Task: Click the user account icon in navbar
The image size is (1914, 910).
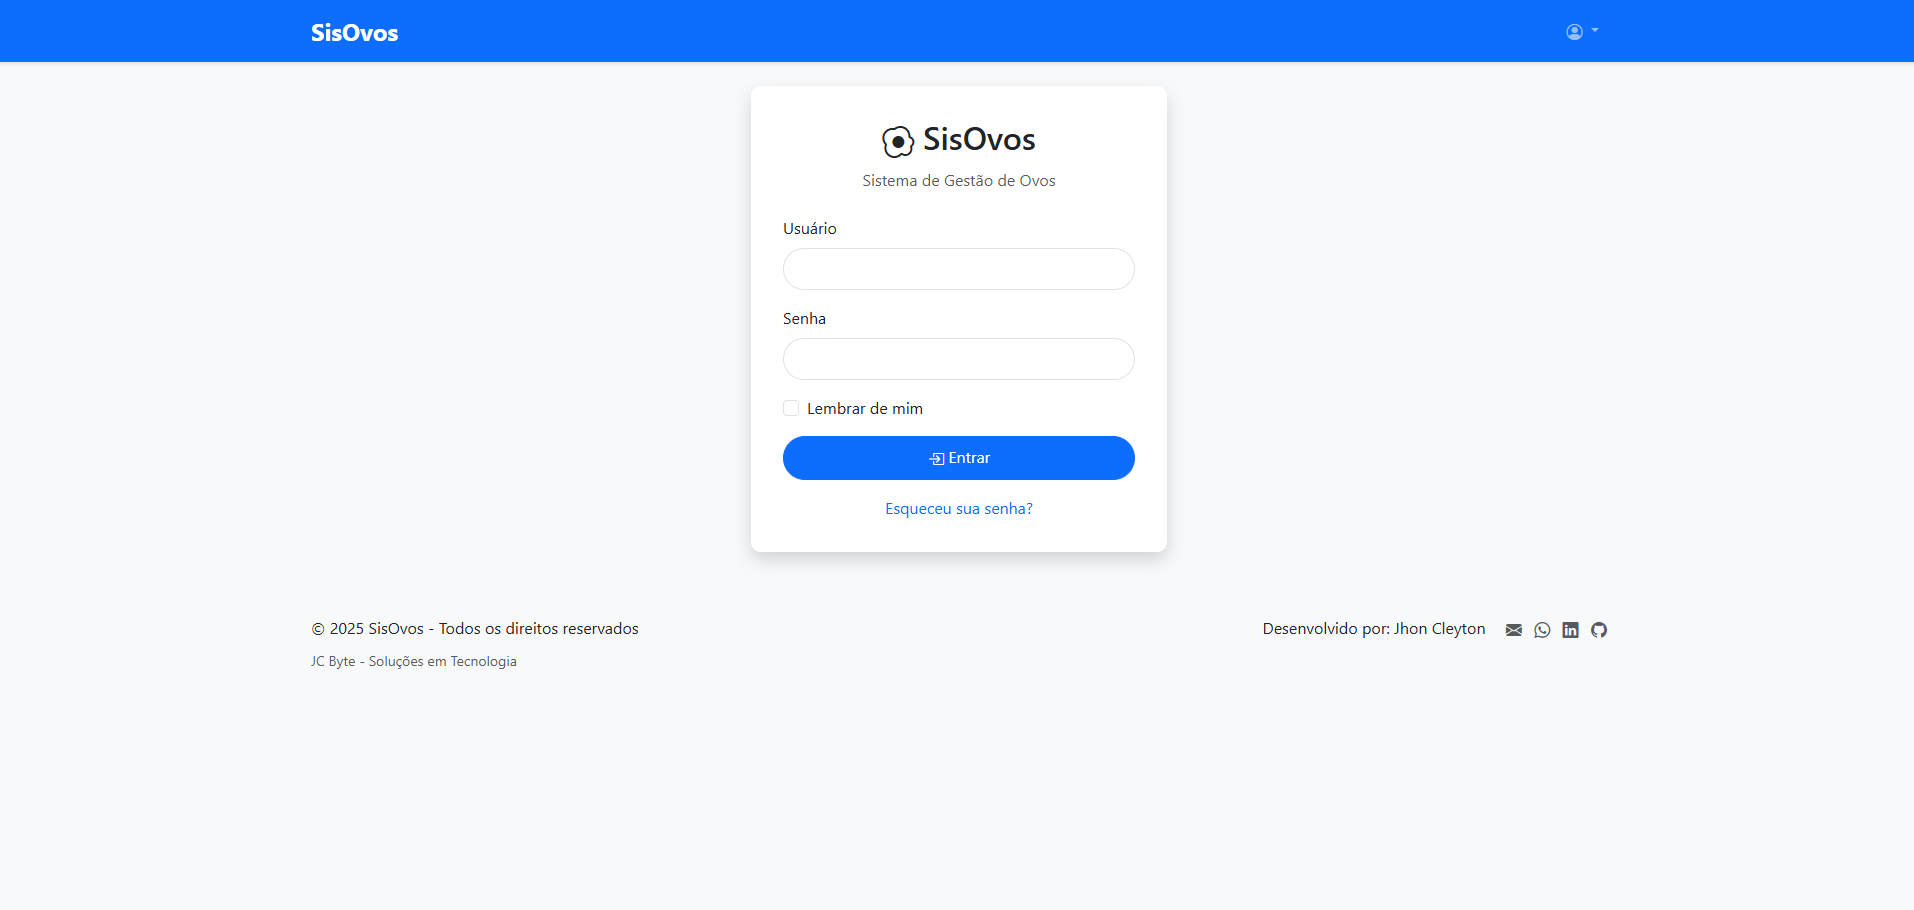Action: click(1574, 32)
